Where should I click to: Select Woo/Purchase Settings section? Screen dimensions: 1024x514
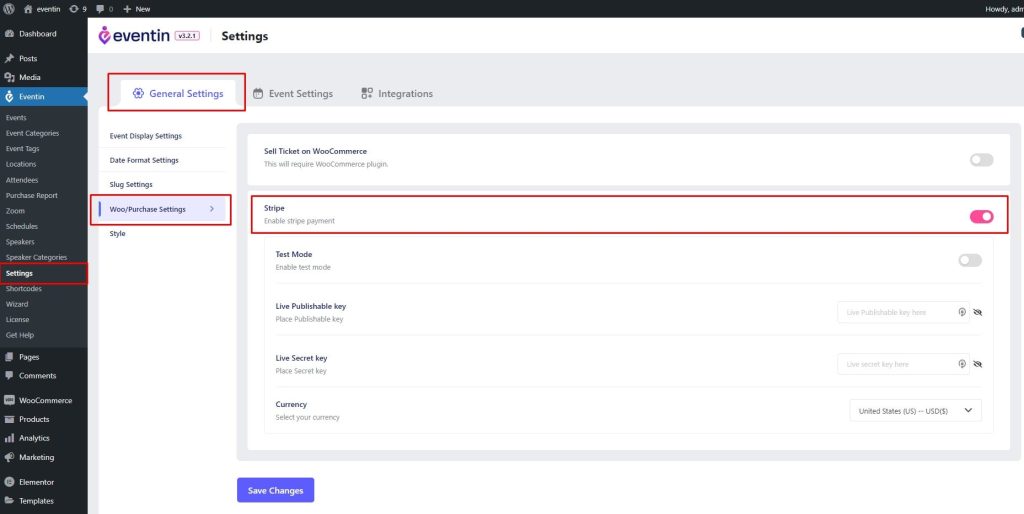[162, 209]
